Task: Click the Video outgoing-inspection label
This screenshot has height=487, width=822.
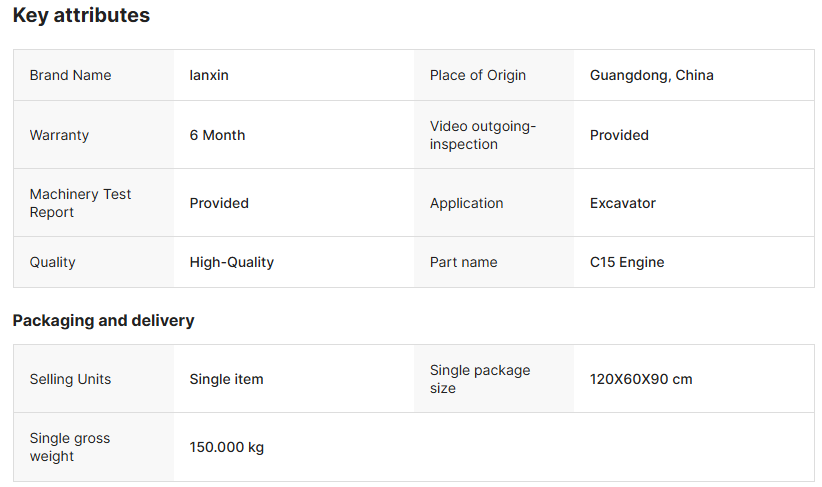Action: click(483, 135)
